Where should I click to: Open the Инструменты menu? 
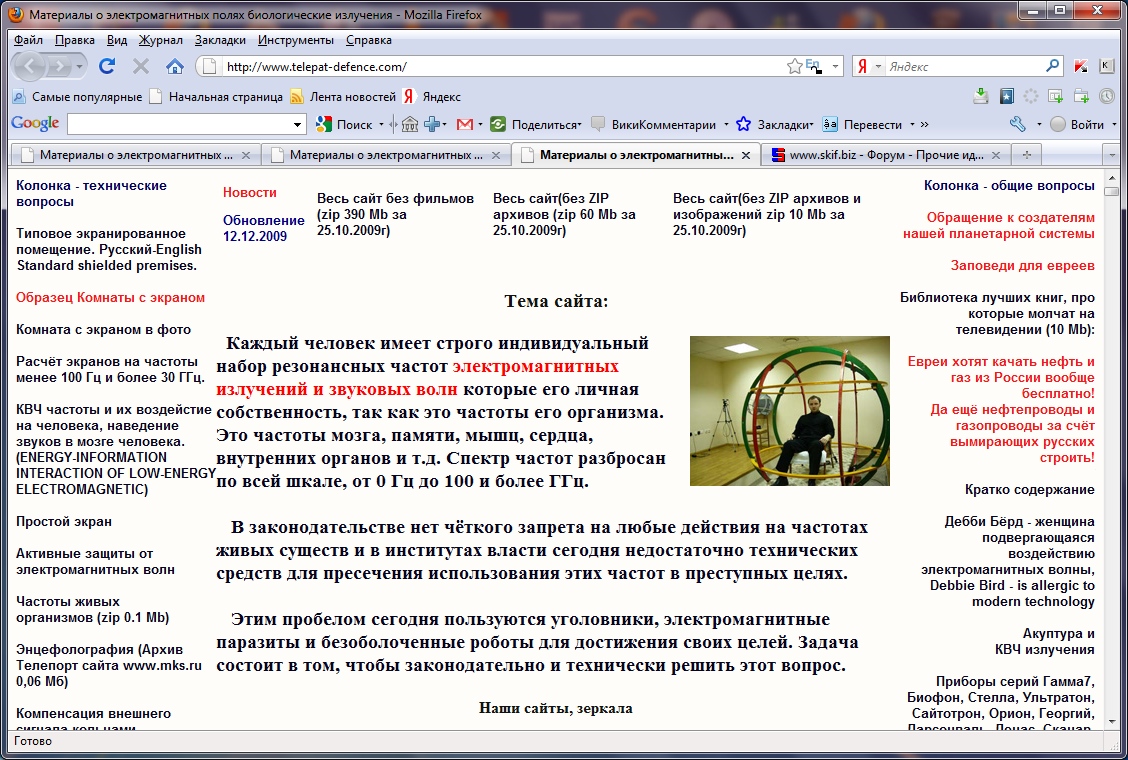click(x=295, y=40)
